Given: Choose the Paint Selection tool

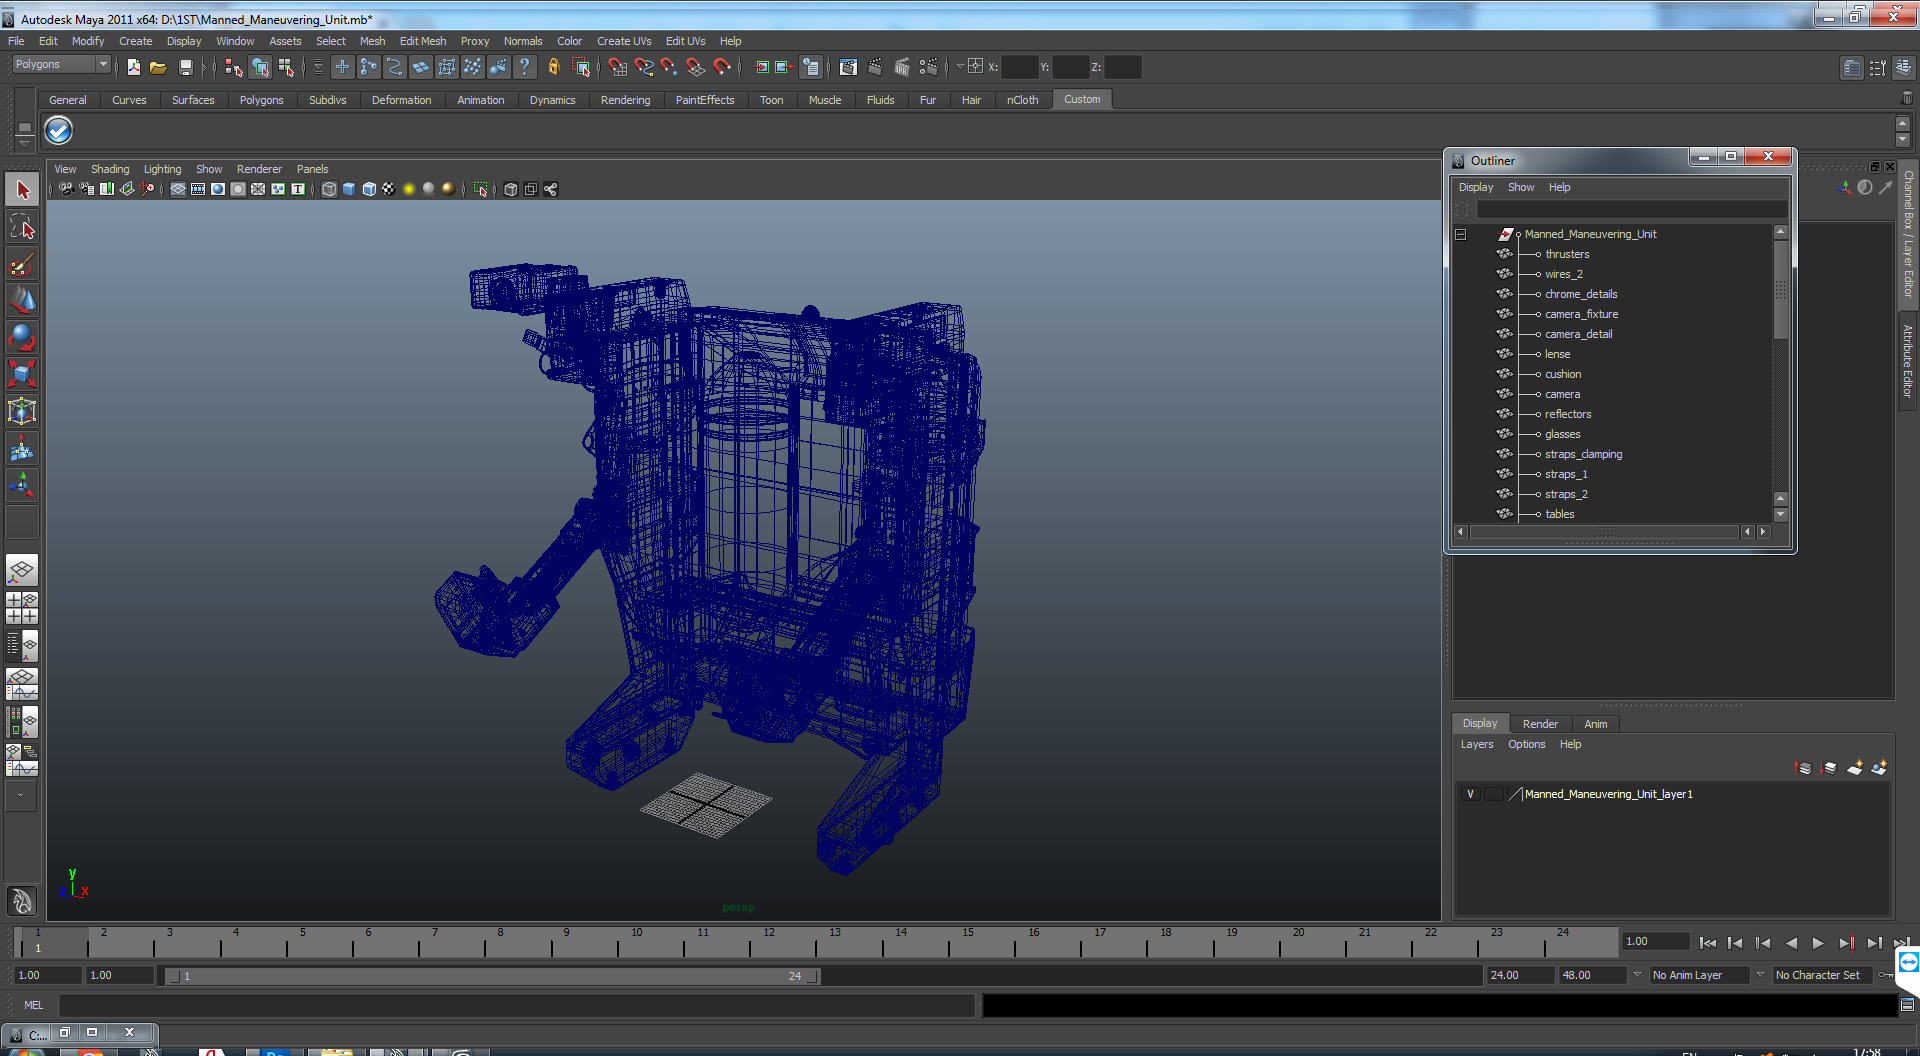Looking at the screenshot, I should (x=22, y=264).
